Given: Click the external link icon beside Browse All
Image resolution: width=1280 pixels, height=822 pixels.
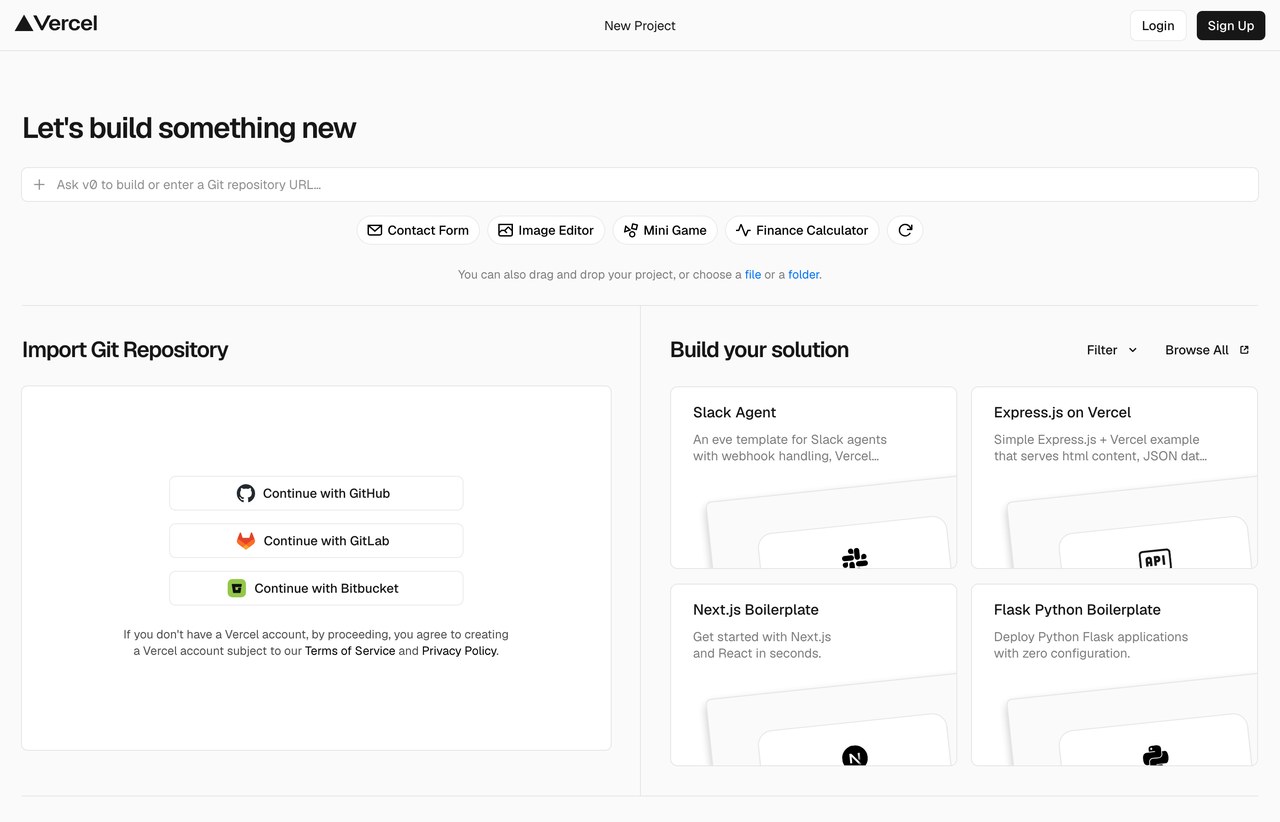Looking at the screenshot, I should point(1245,350).
